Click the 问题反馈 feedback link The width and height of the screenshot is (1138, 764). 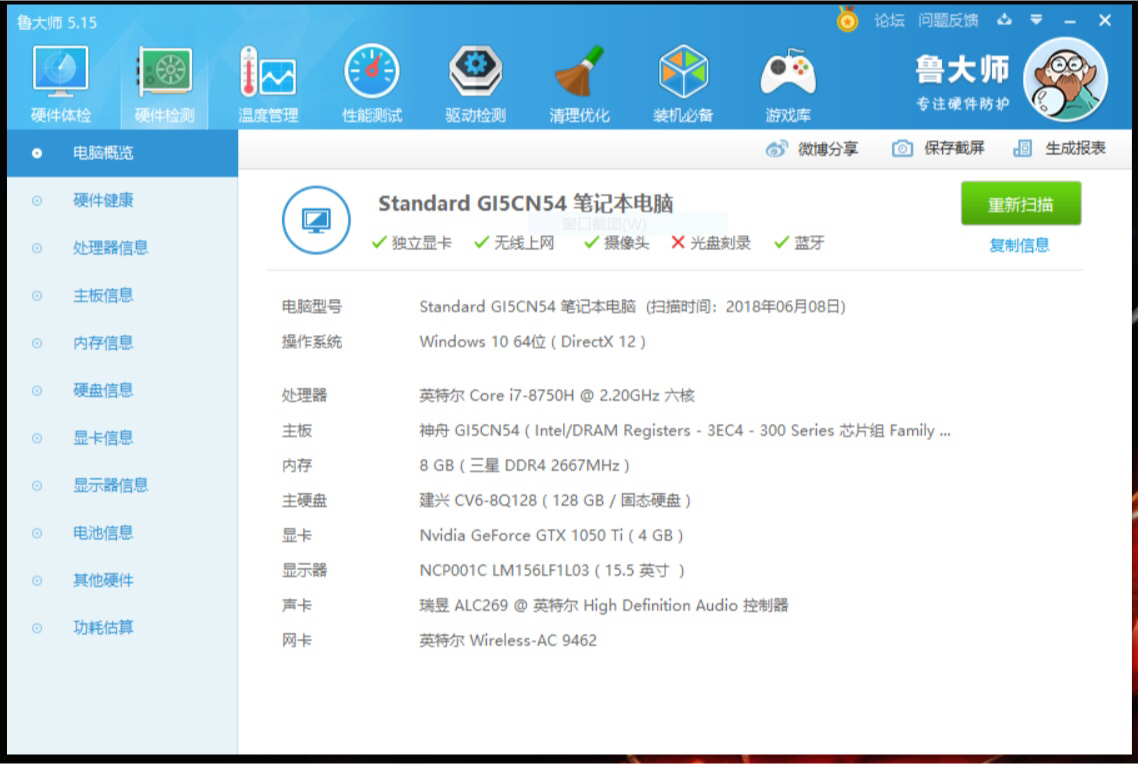click(948, 20)
